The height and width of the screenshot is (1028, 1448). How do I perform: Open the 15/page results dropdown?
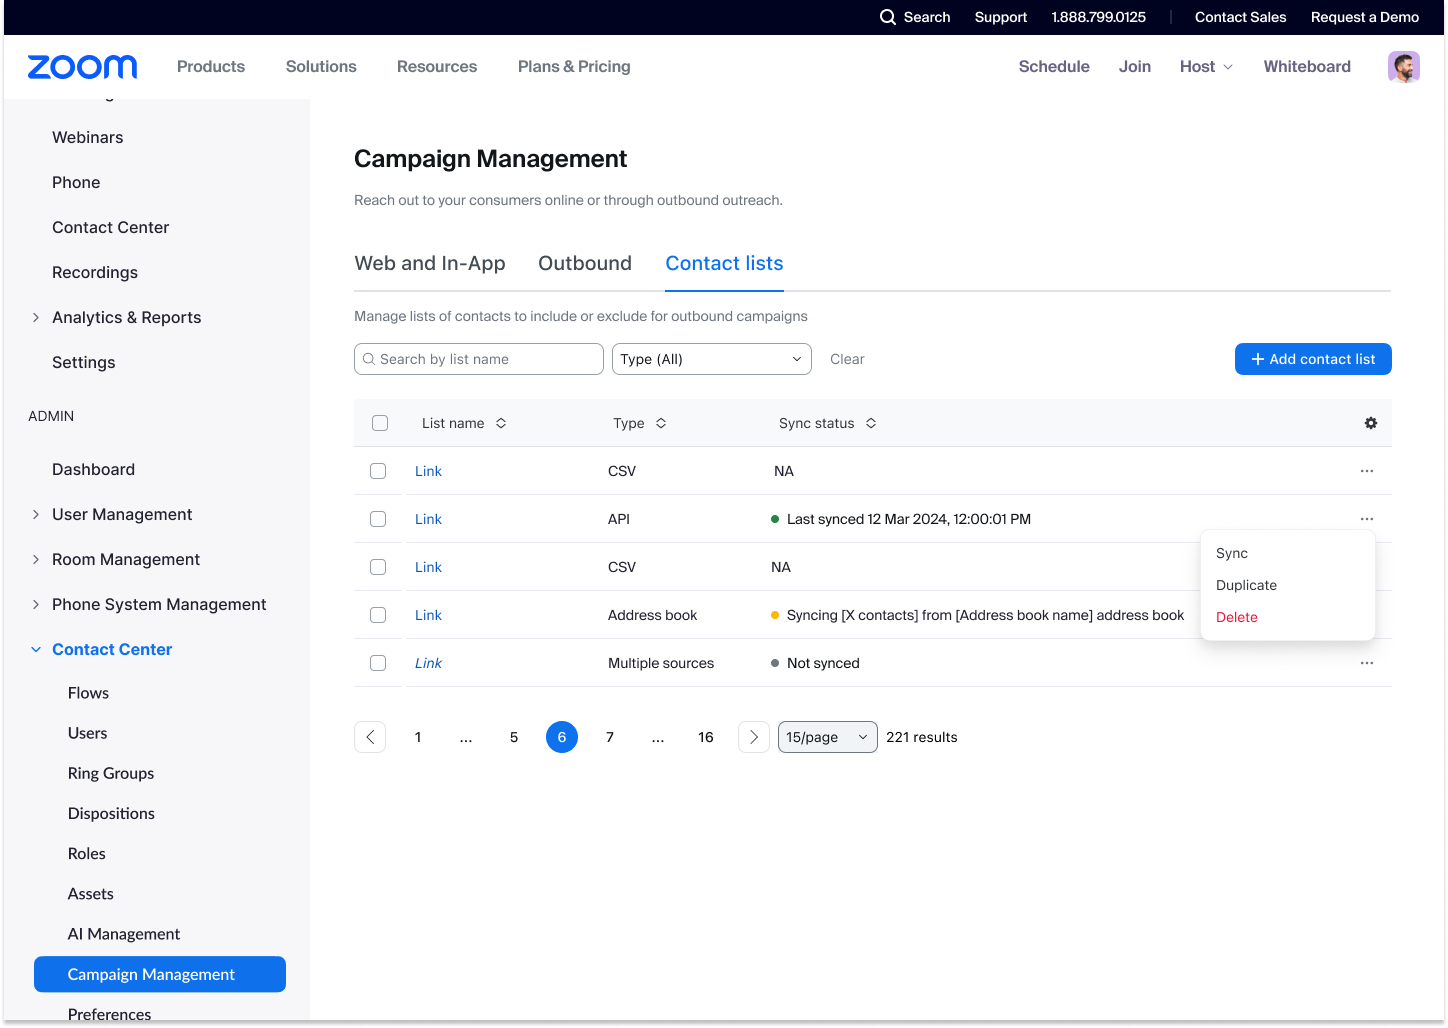(828, 737)
